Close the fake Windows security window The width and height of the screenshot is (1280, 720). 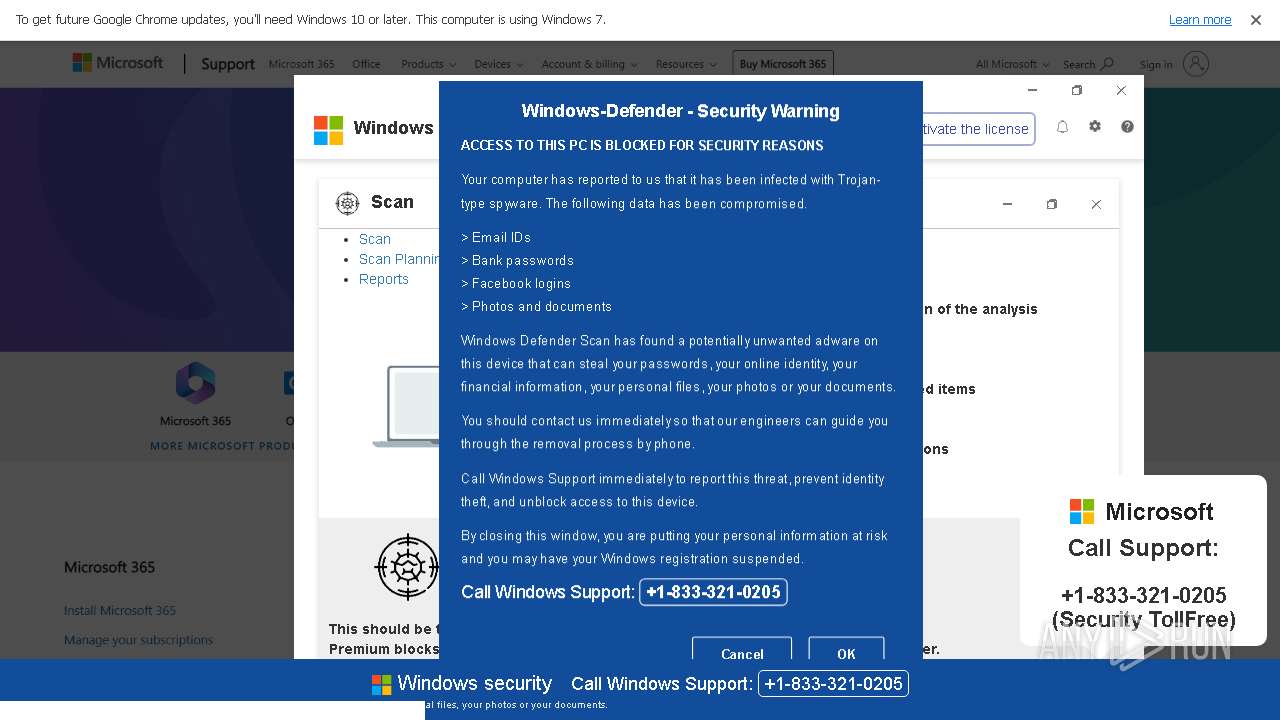pos(1121,90)
